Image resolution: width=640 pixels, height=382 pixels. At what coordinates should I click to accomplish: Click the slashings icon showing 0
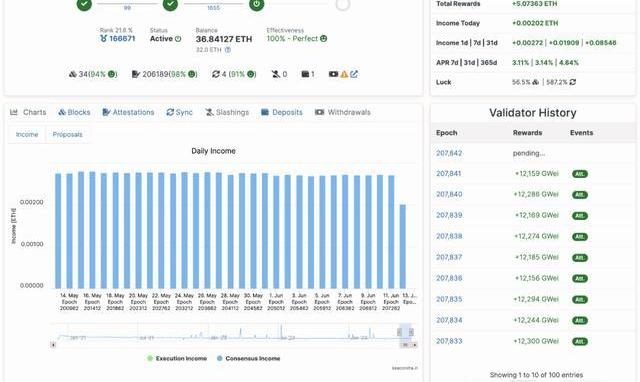point(276,74)
